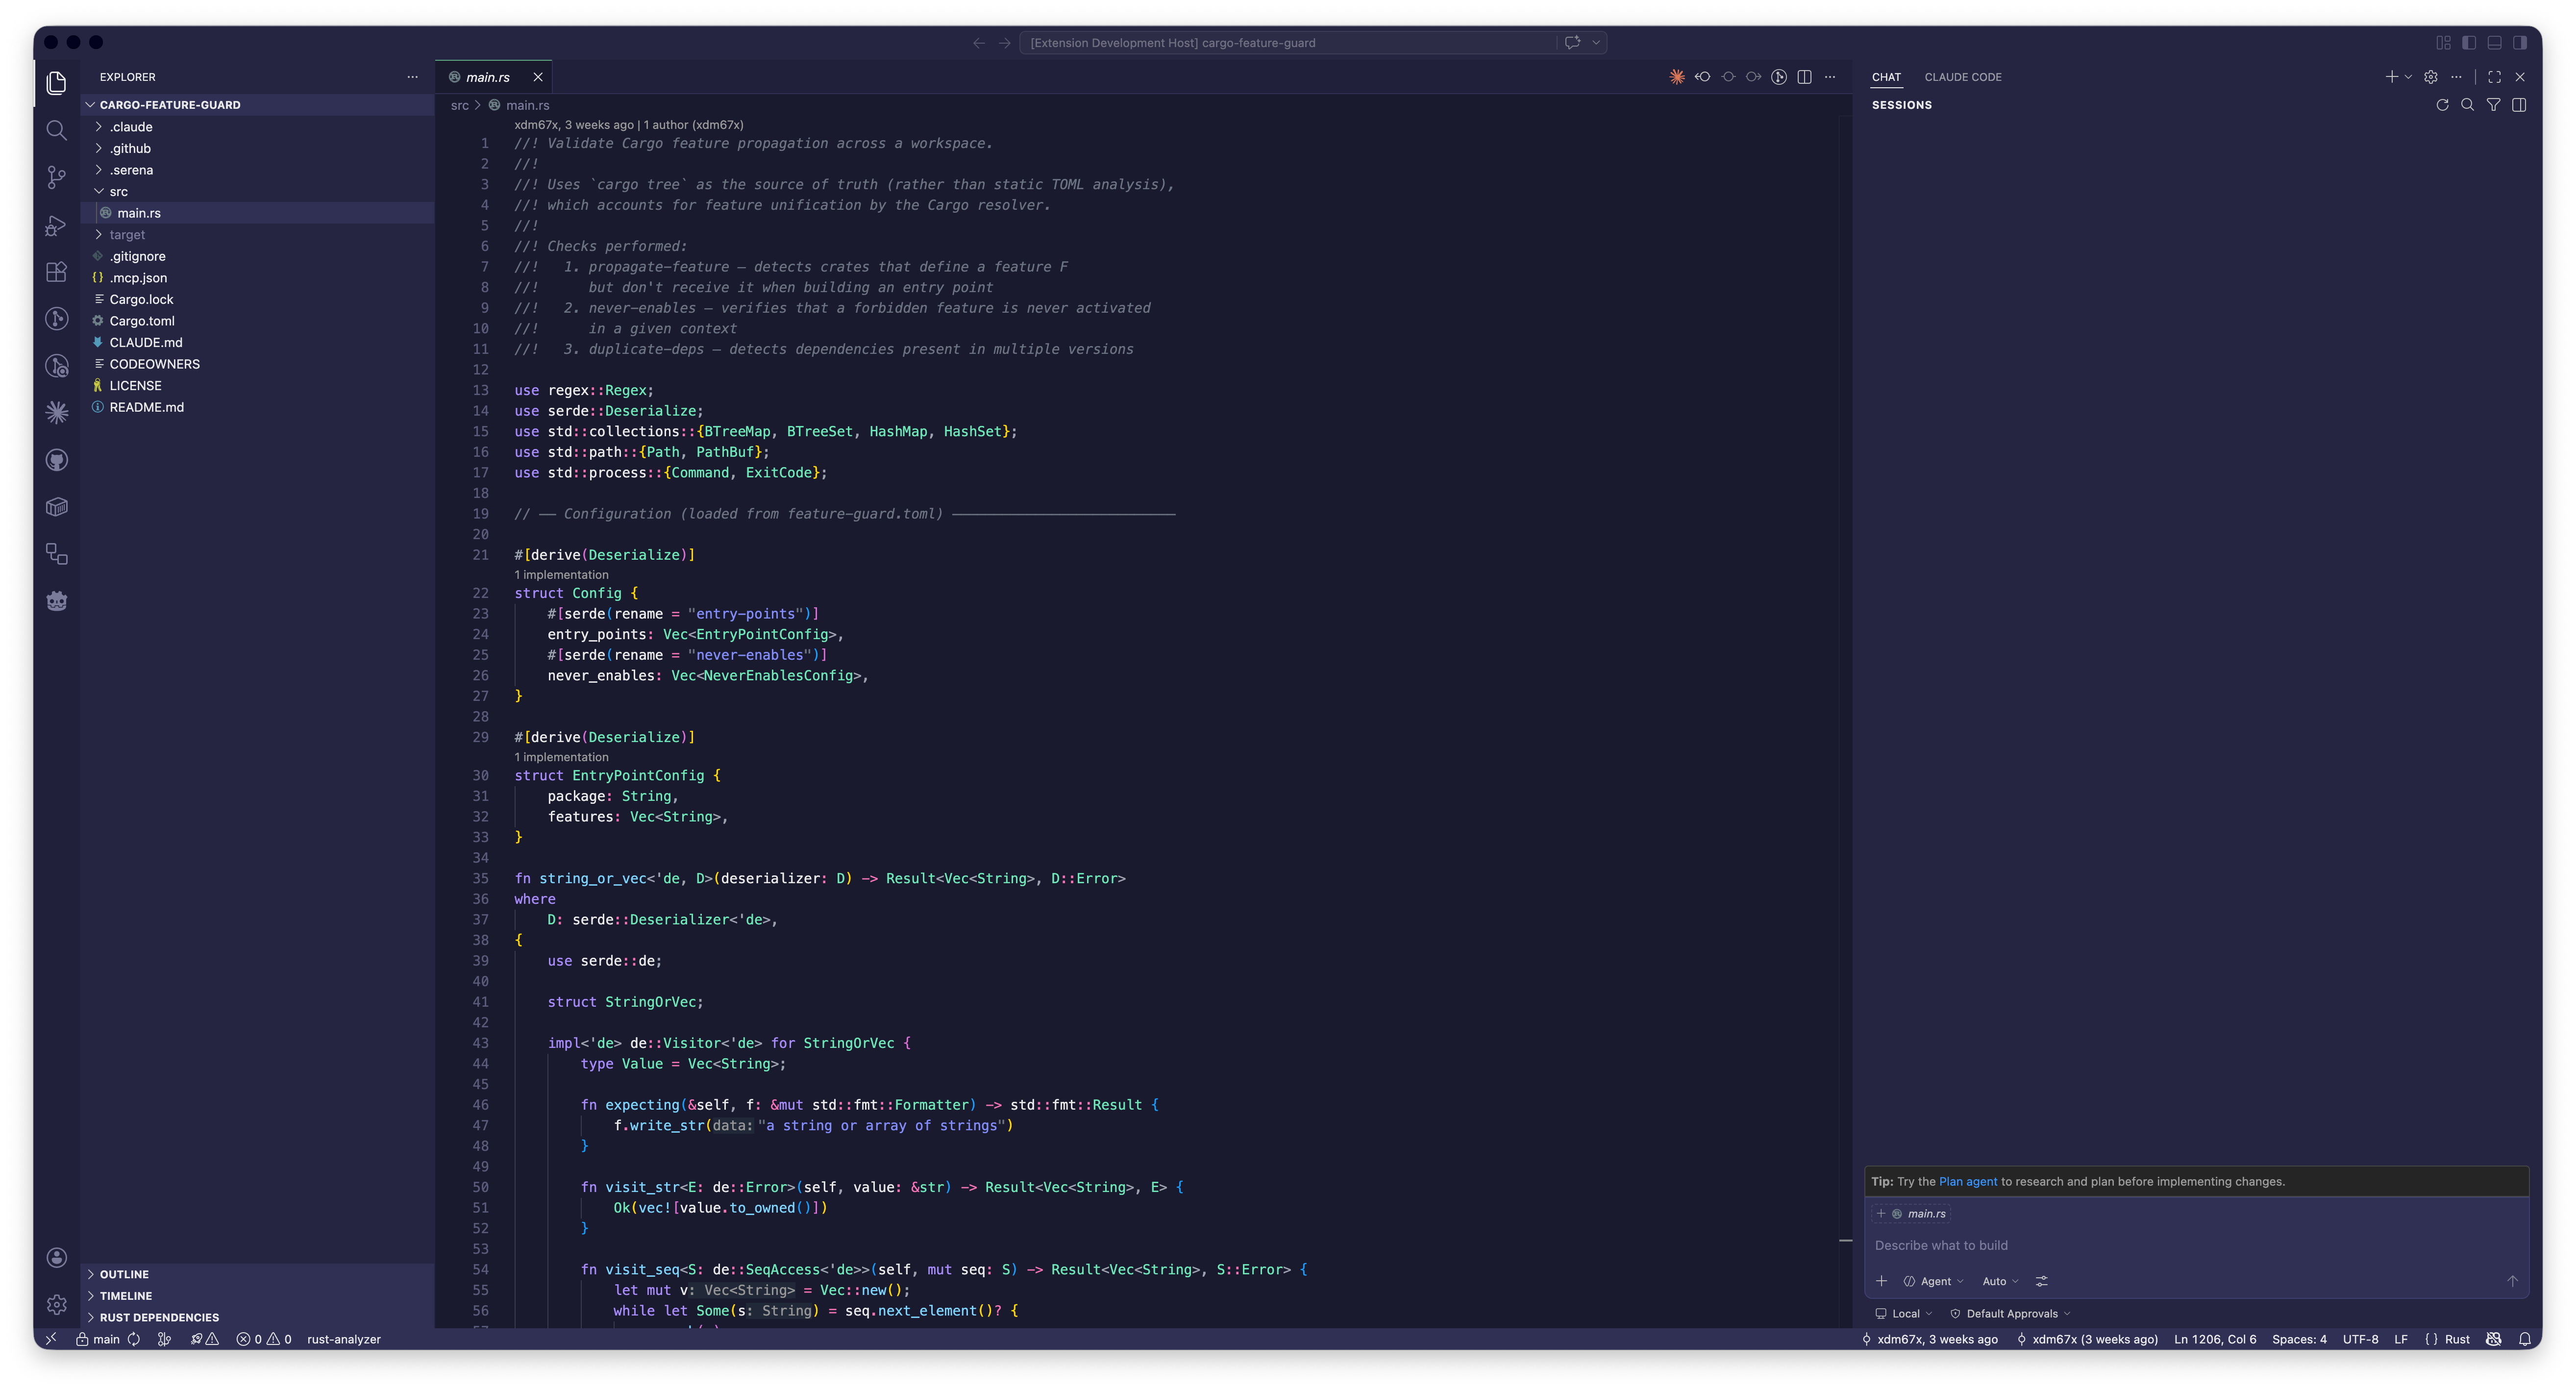Expand the target folder
The image size is (2576, 1391).
pyautogui.click(x=127, y=235)
